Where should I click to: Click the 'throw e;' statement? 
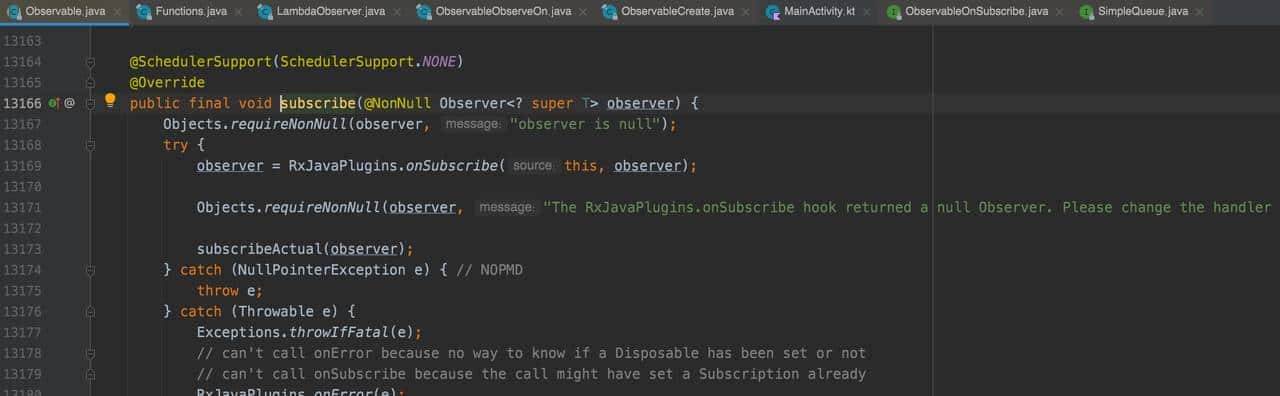[230, 291]
